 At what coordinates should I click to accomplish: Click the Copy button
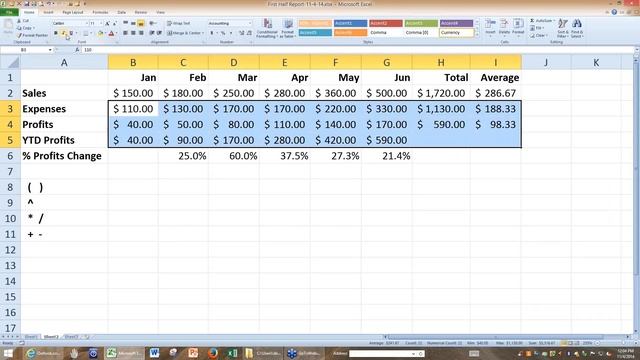tap(25, 28)
